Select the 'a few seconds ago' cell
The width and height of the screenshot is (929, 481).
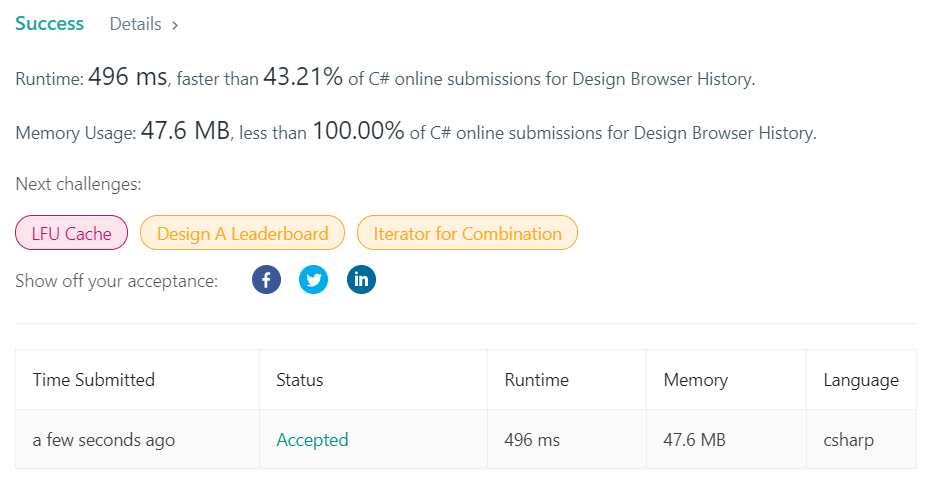point(137,440)
